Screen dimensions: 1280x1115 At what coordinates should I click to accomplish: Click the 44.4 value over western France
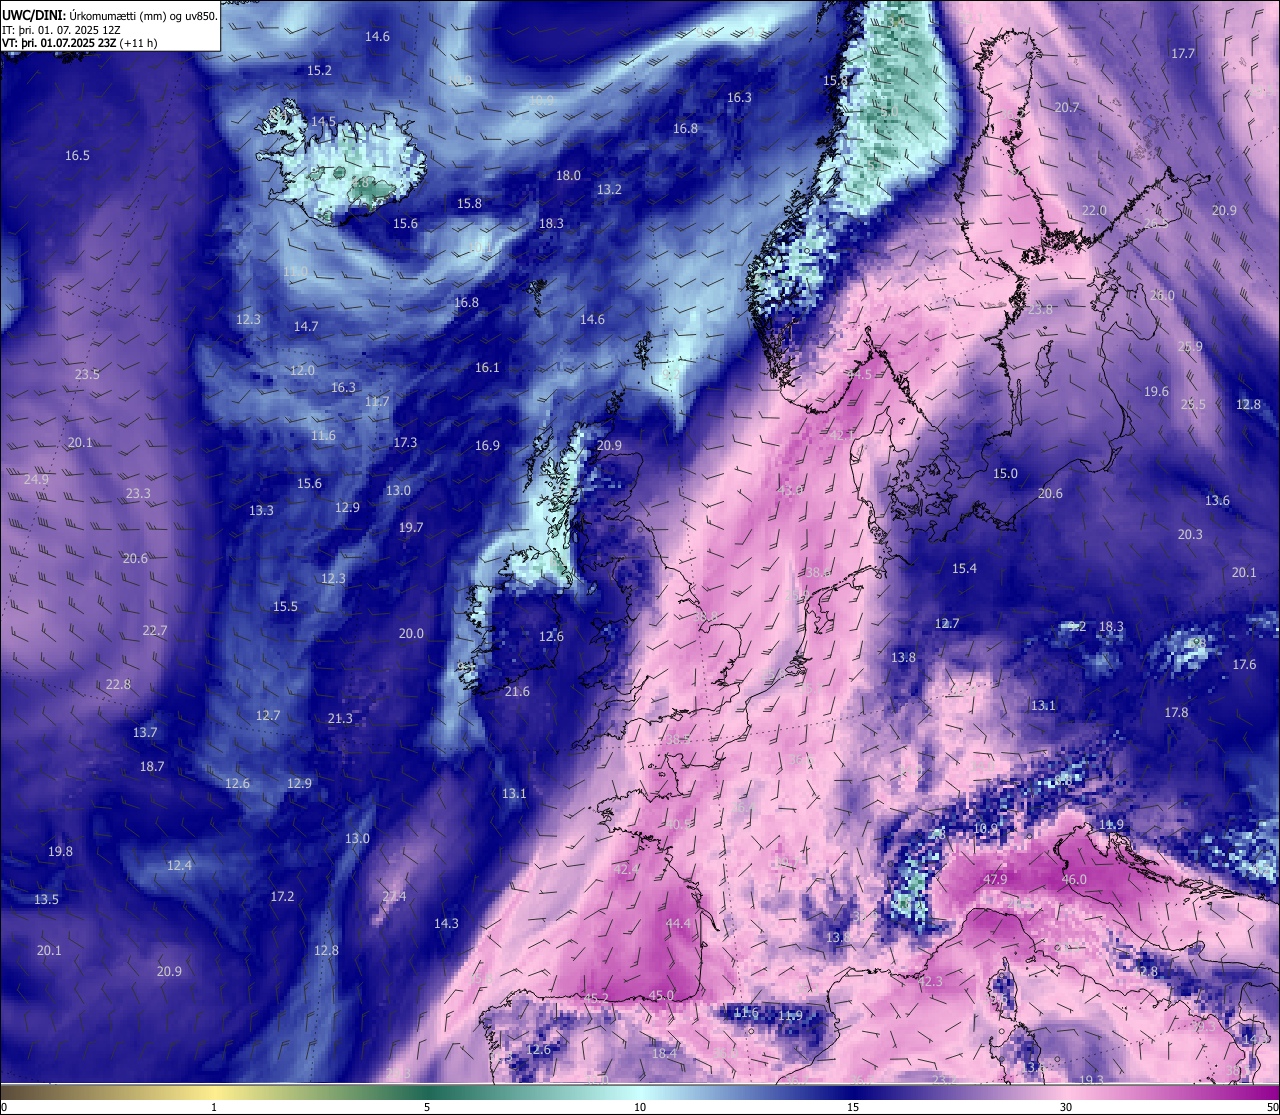[678, 924]
